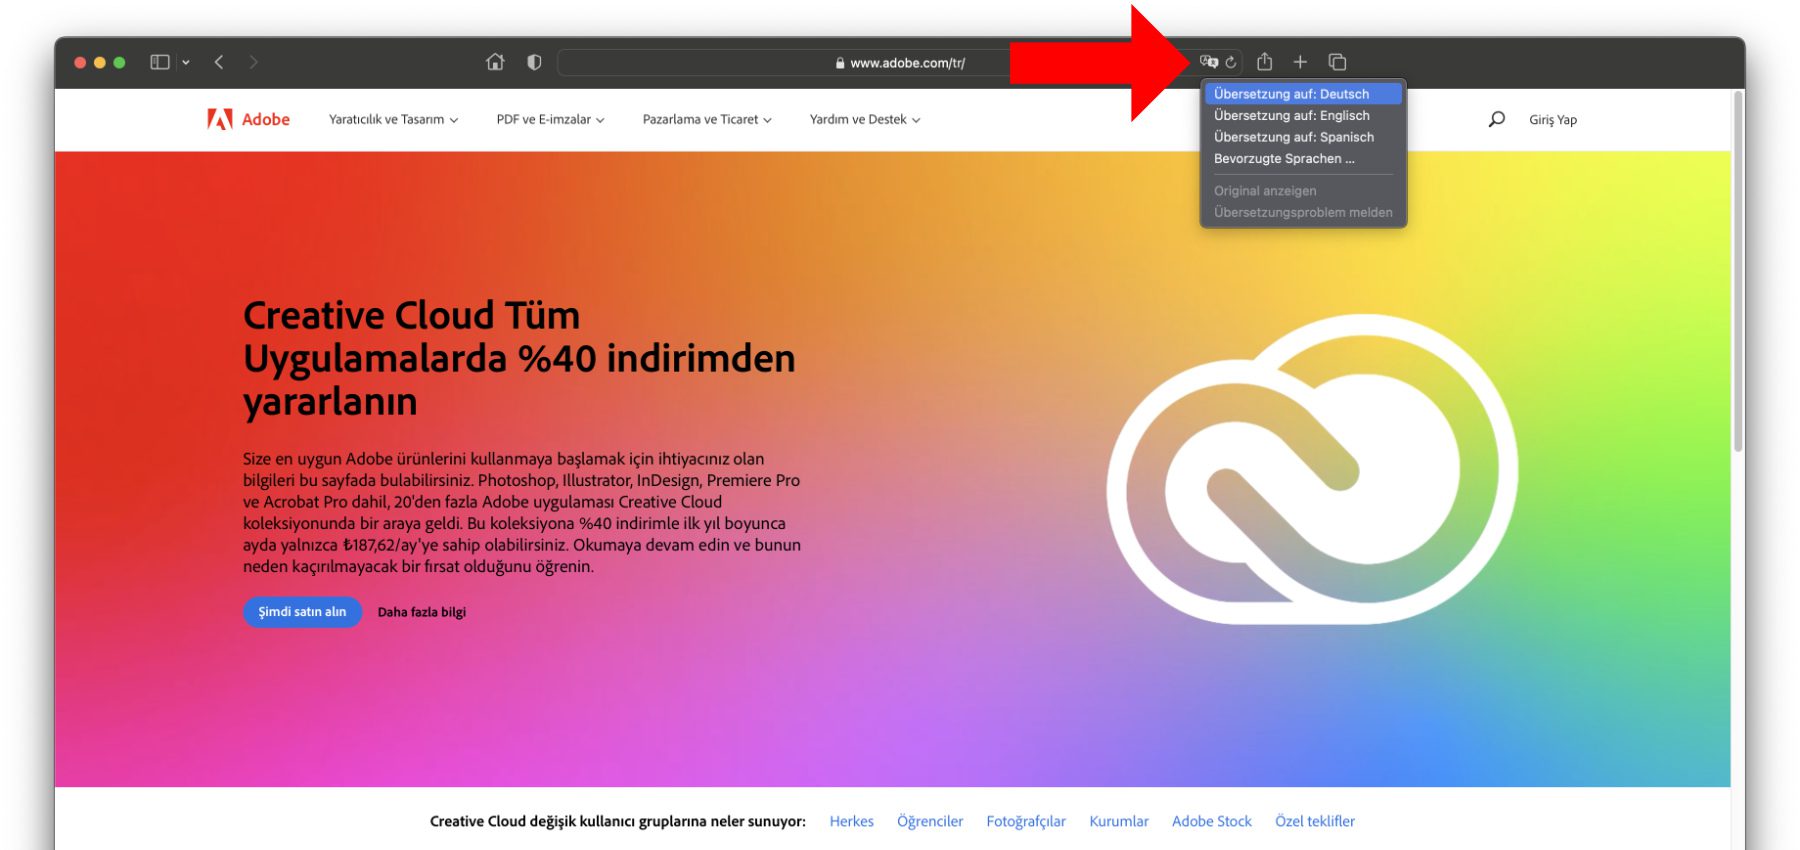1800x850 pixels.
Task: Choose Original anzeigen in the translate menu
Action: point(1303,191)
